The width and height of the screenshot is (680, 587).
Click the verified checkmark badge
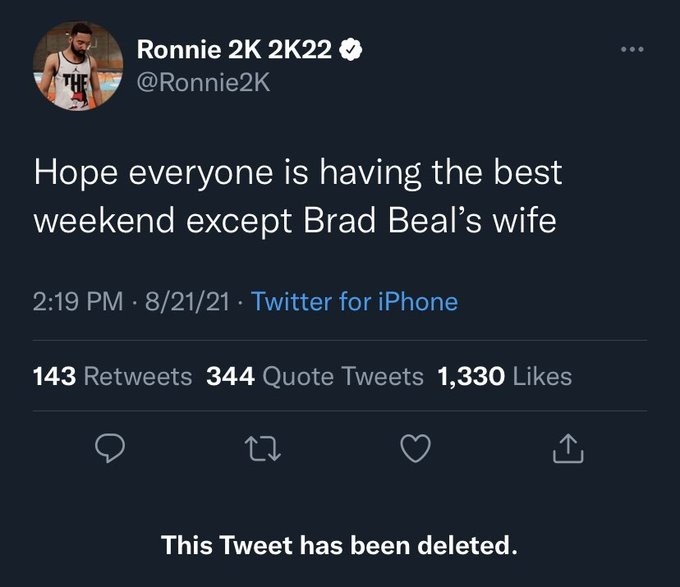coord(349,50)
